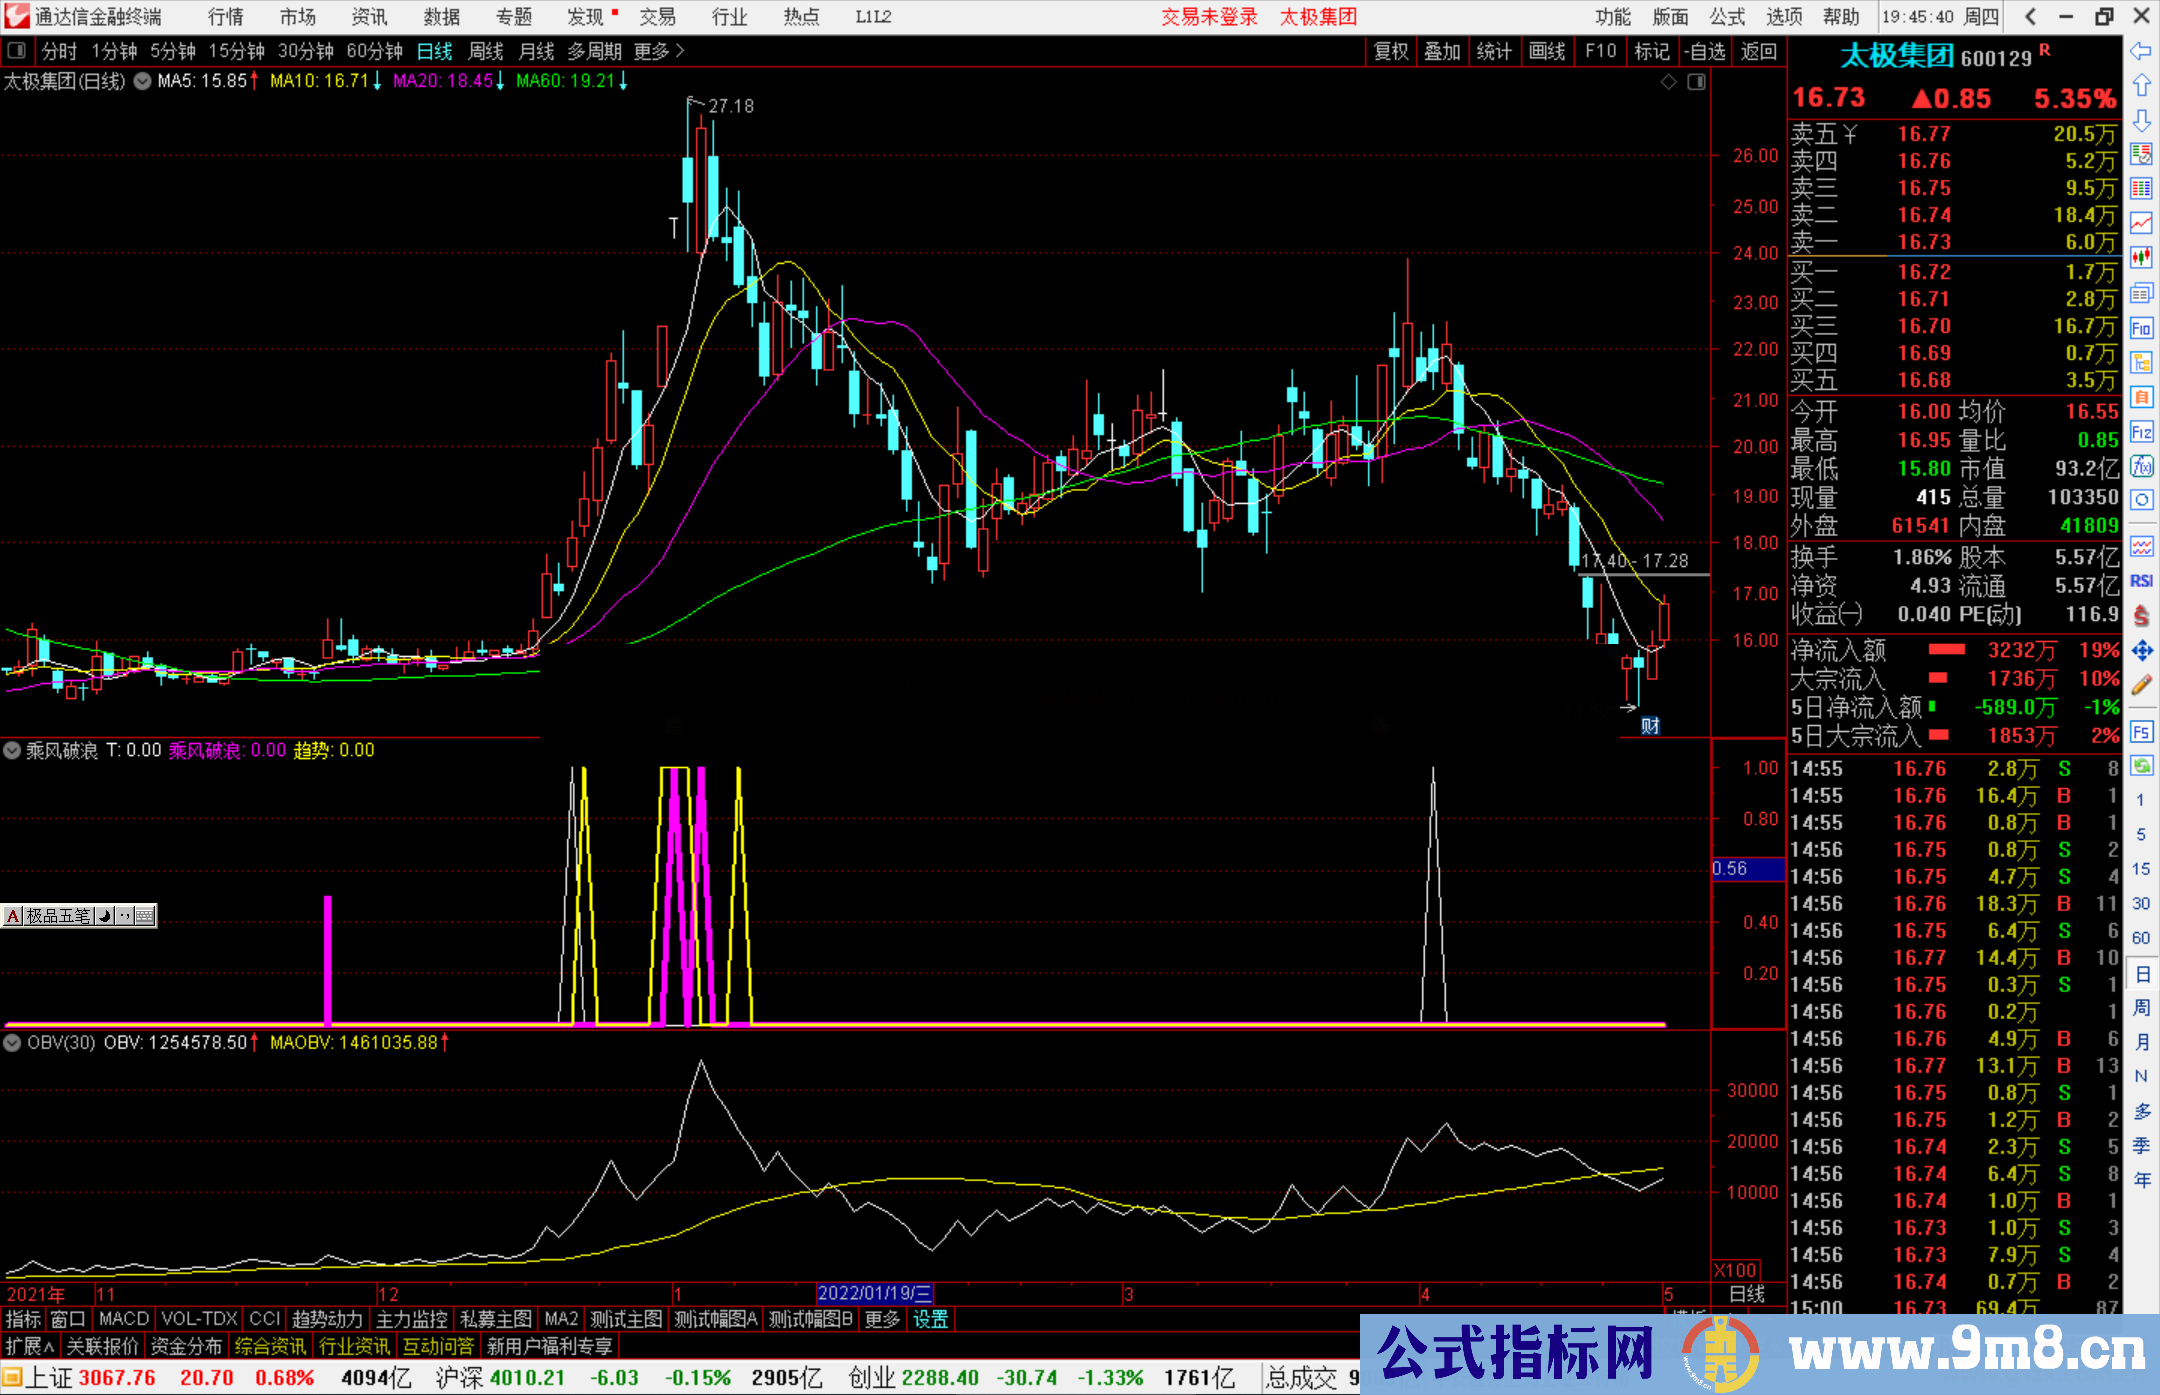This screenshot has height=1395, width=2160.
Task: Collapse the 乘风破浪 indicator panel
Action: click(12, 750)
